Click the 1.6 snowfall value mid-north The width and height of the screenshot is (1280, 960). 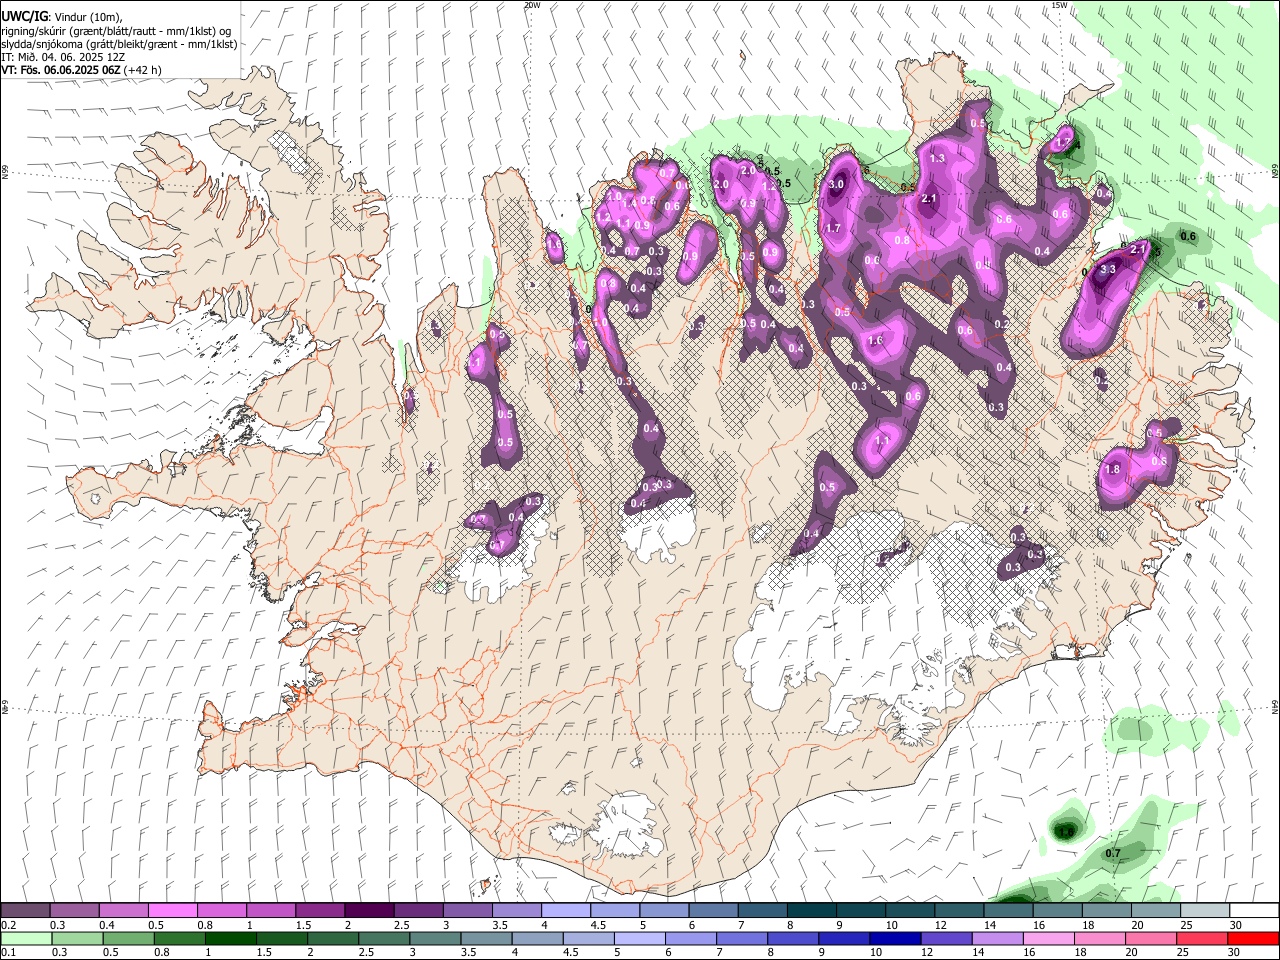876,341
